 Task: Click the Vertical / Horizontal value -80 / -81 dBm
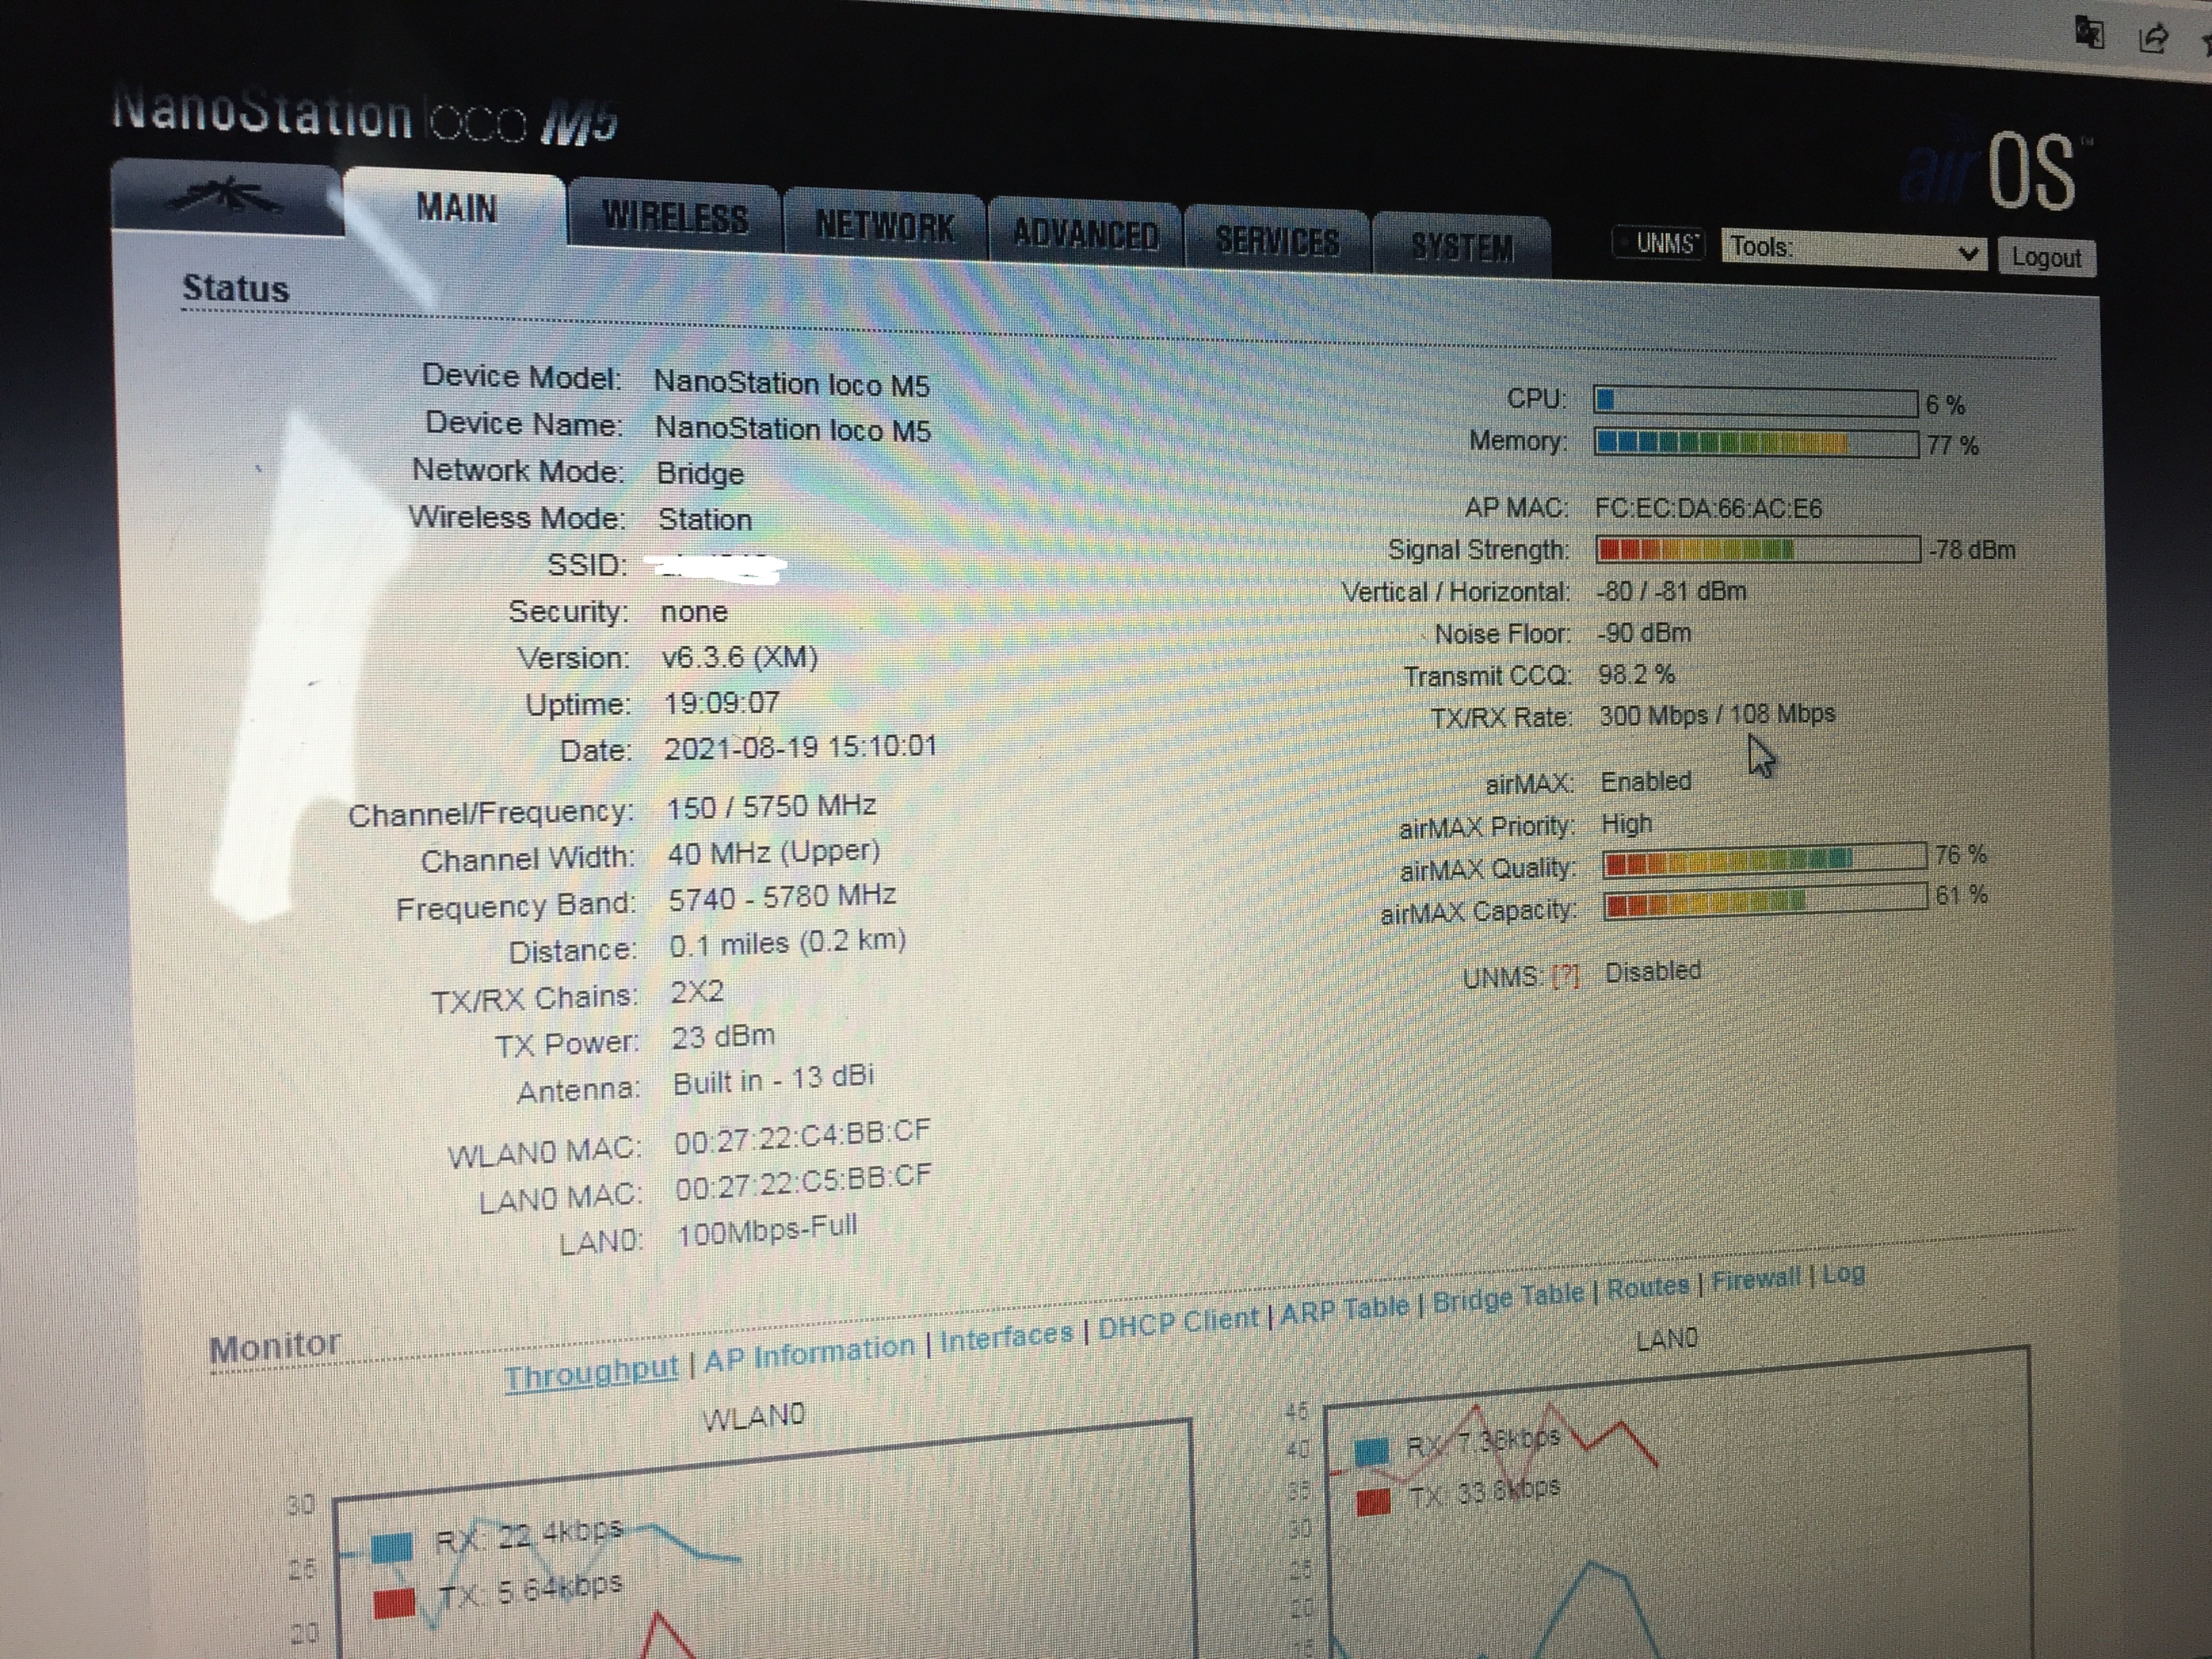(1671, 590)
